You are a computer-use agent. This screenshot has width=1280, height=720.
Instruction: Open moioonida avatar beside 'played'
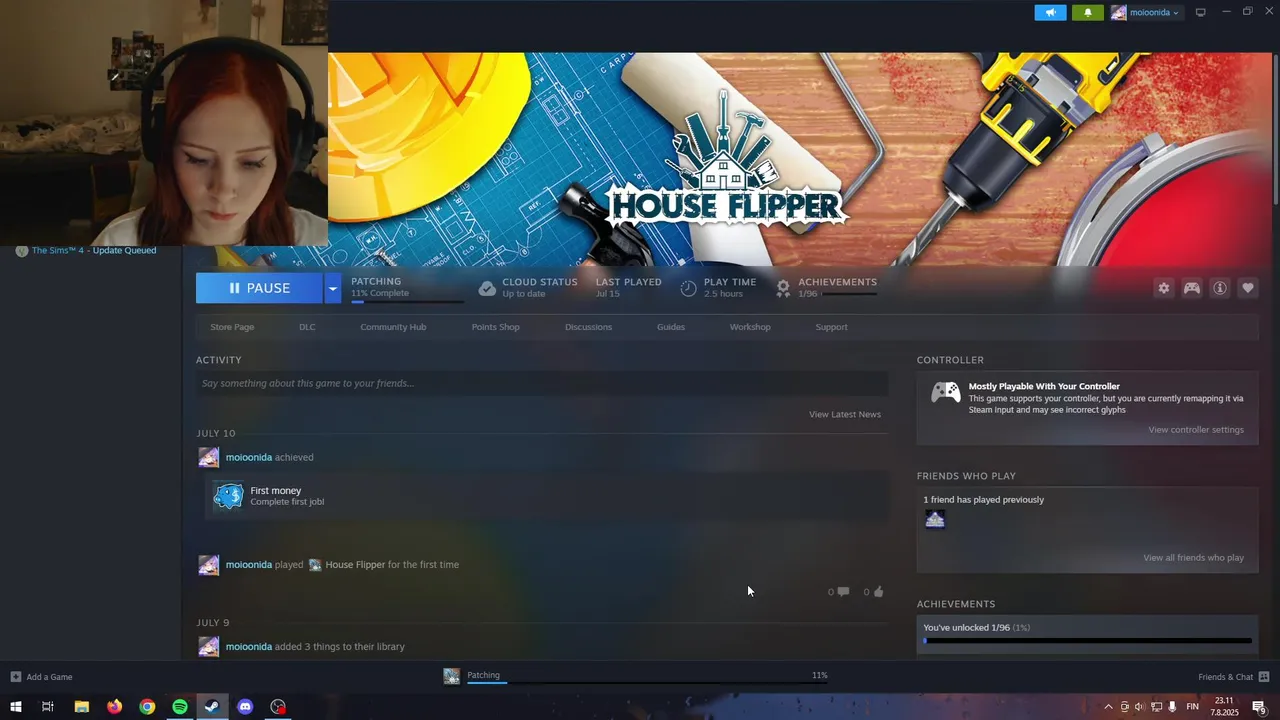(208, 565)
